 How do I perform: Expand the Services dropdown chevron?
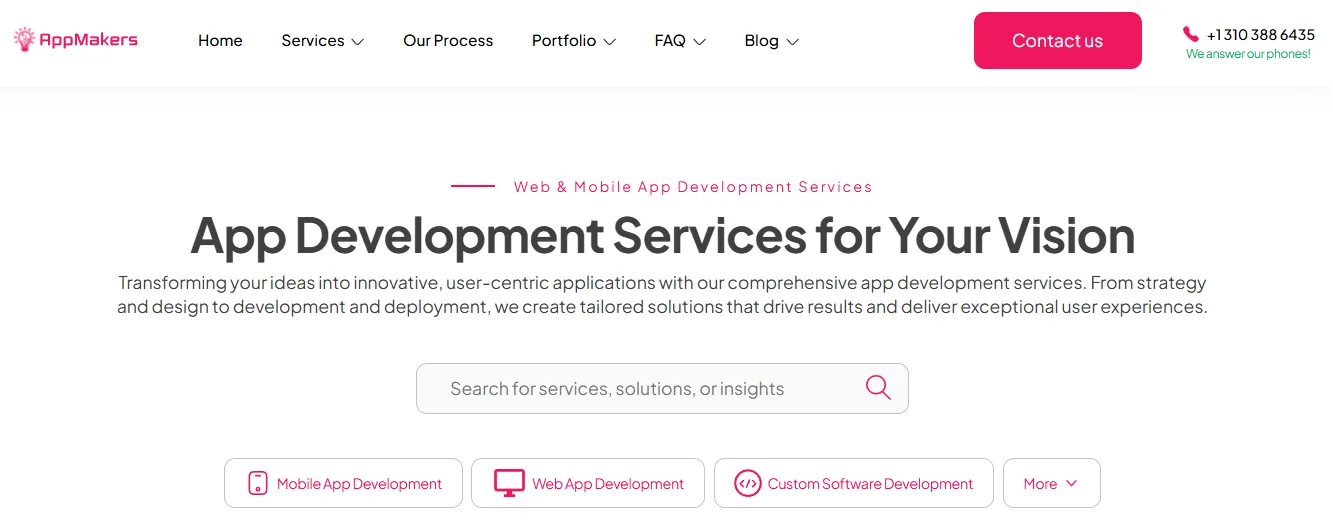(x=358, y=42)
